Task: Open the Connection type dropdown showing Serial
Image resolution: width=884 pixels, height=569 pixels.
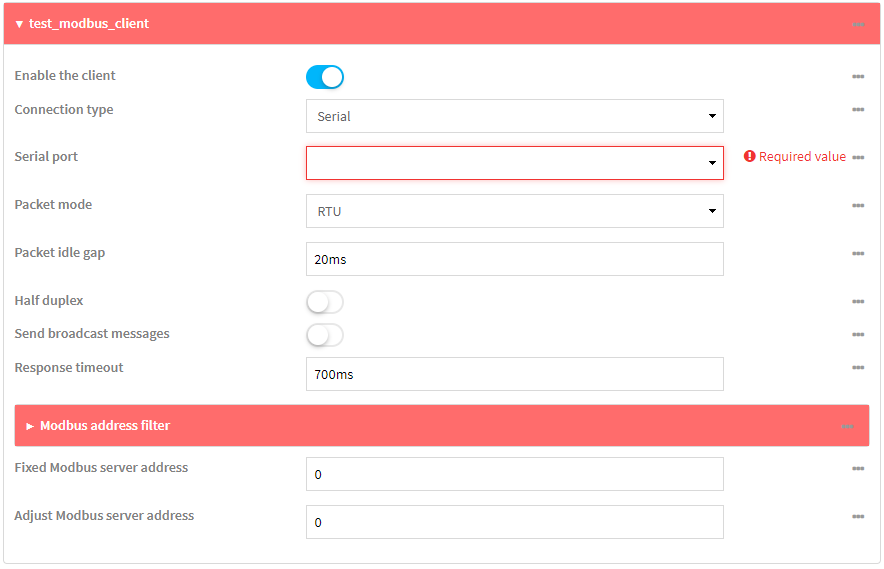Action: (514, 116)
